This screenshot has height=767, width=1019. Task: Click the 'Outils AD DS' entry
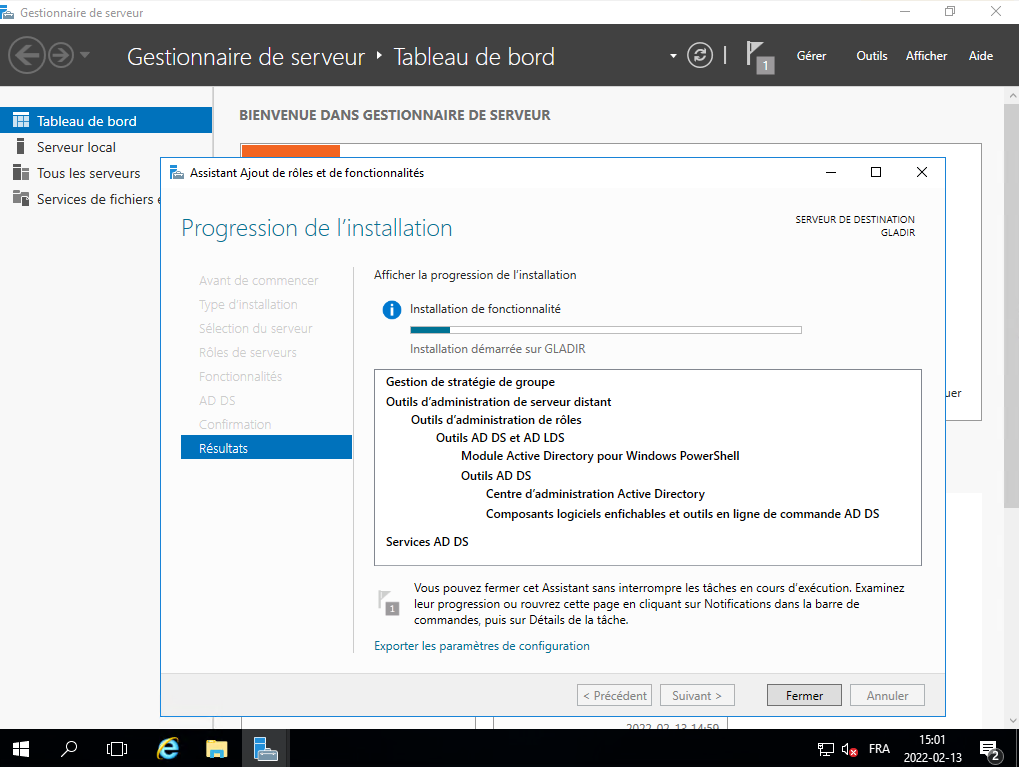click(496, 476)
